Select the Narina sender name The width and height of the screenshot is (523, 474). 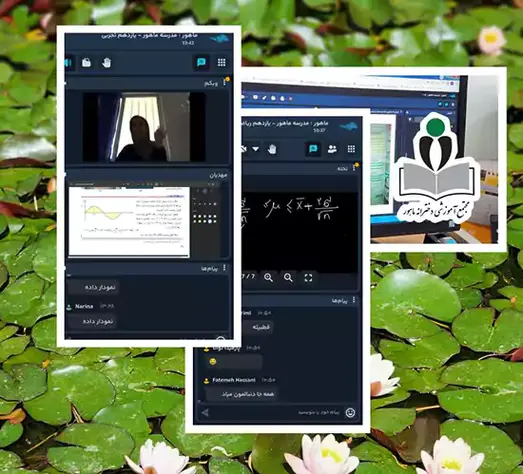pos(84,306)
